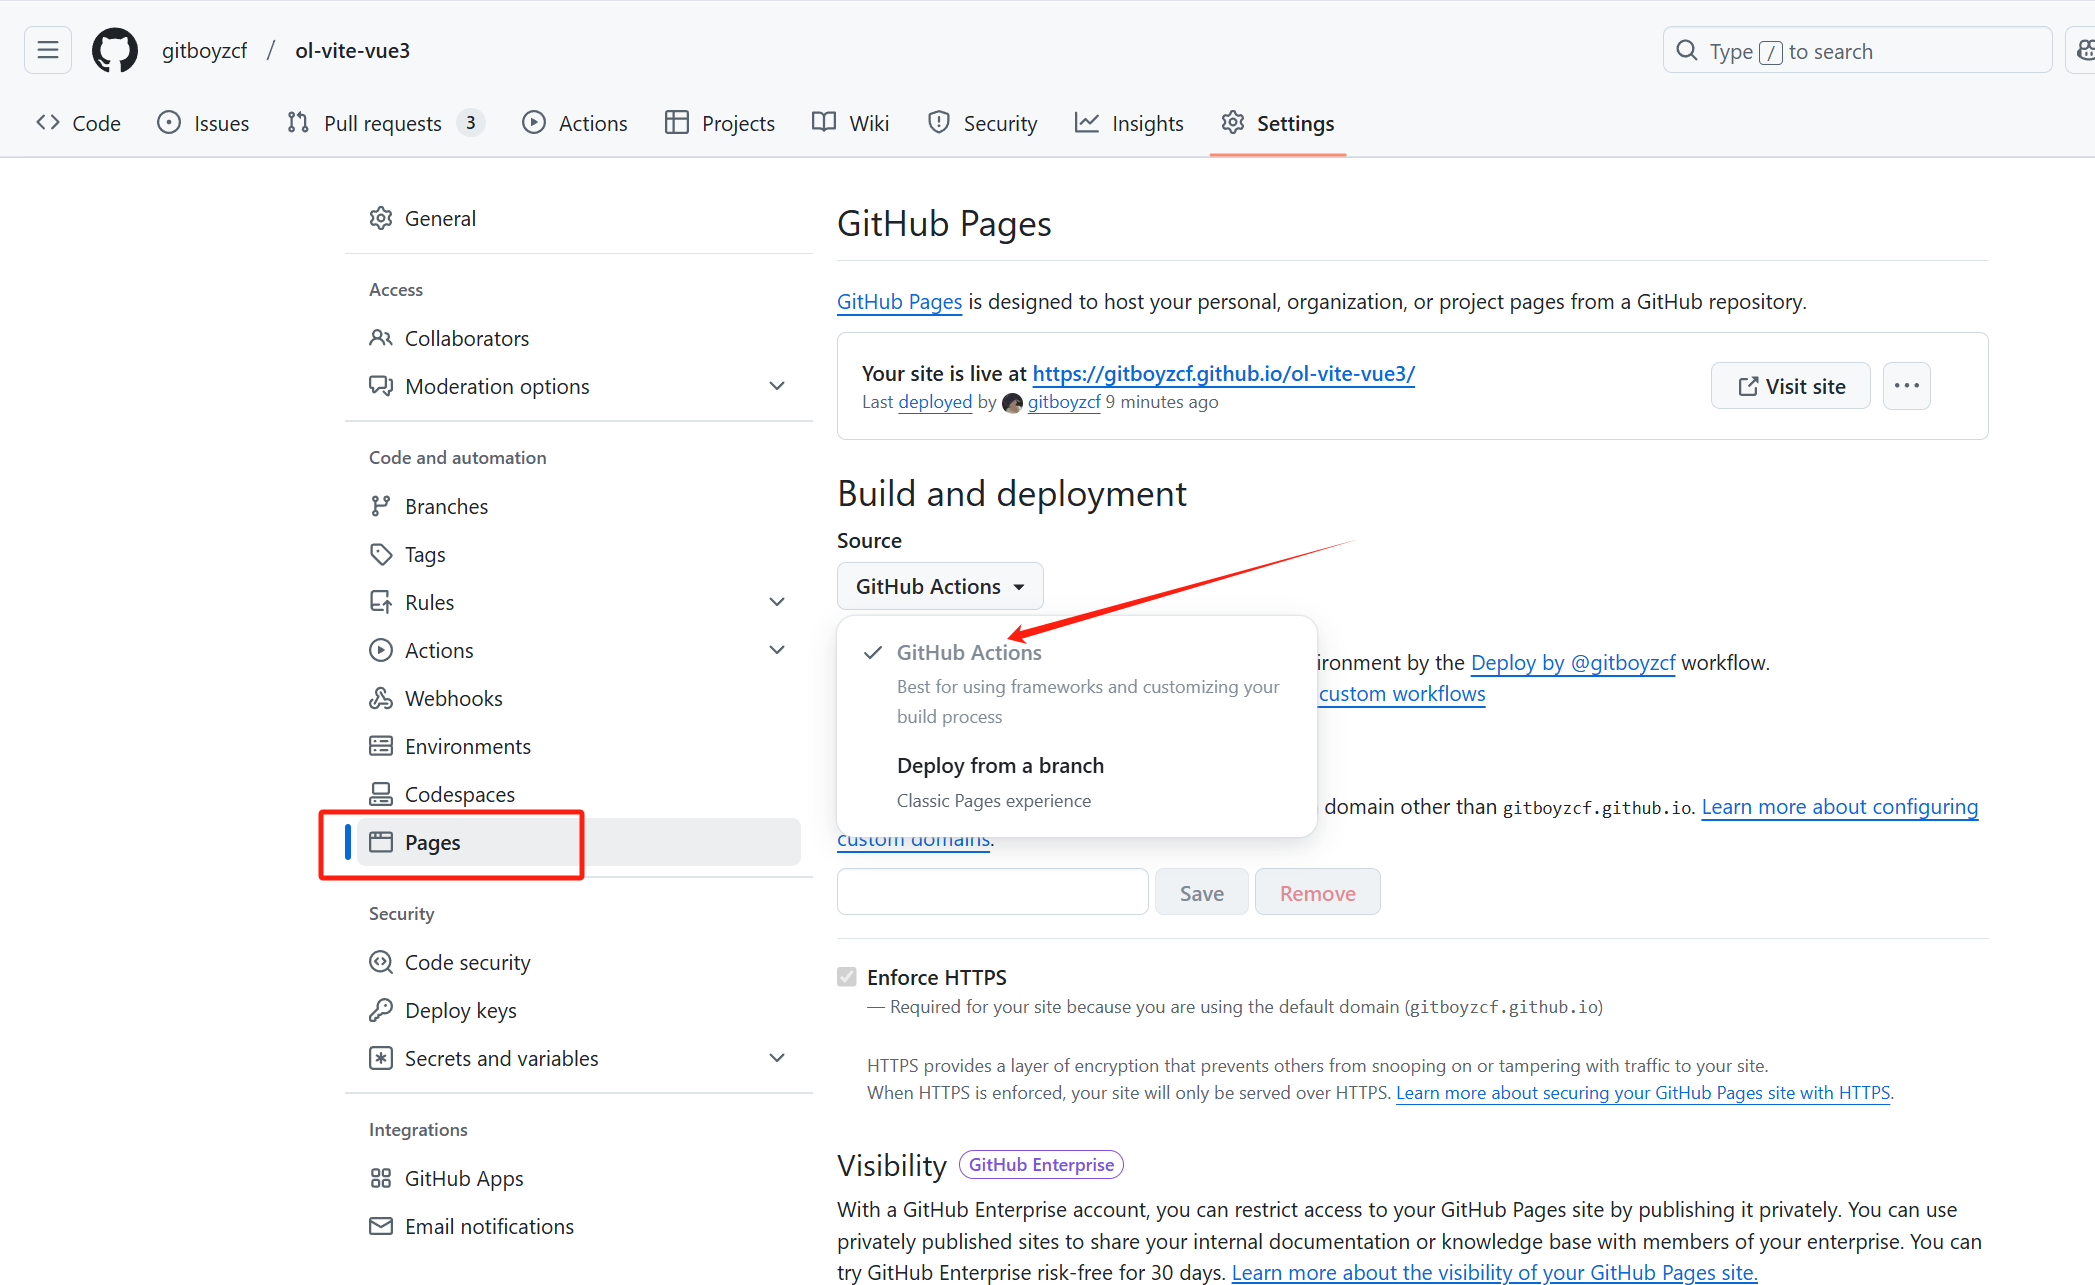Click the Collaborators people icon
Viewport: 2095px width, 1285px height.
tap(381, 338)
